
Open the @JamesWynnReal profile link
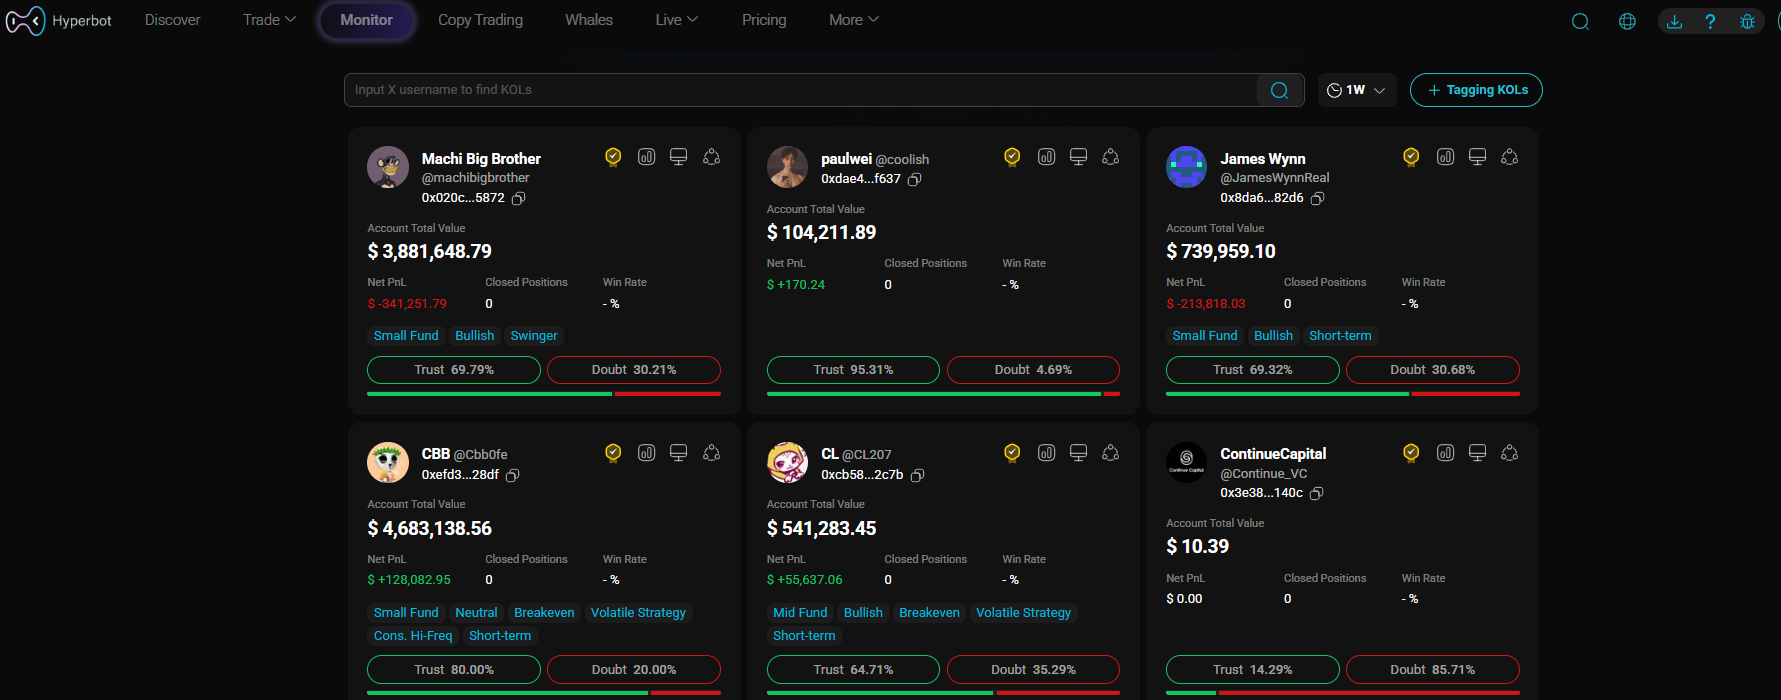coord(1274,178)
